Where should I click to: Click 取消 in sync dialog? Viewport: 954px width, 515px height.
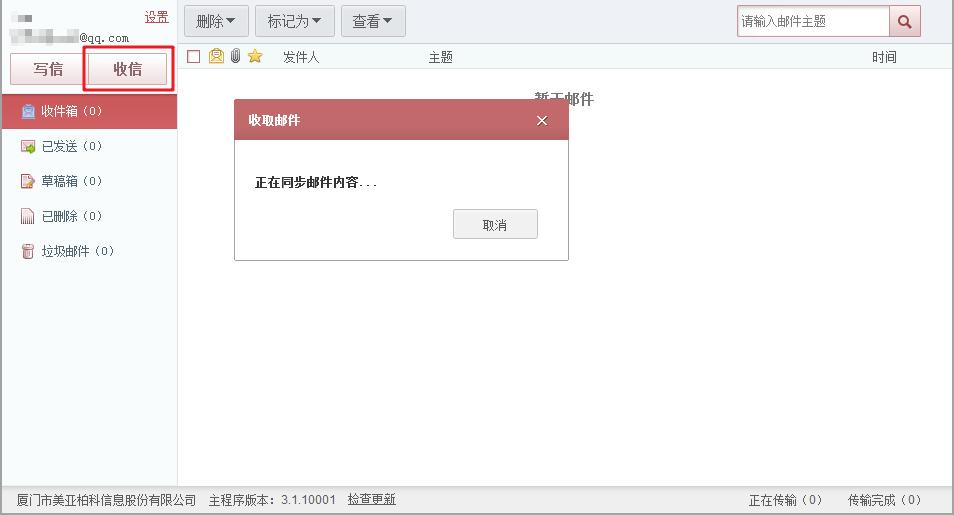(495, 225)
